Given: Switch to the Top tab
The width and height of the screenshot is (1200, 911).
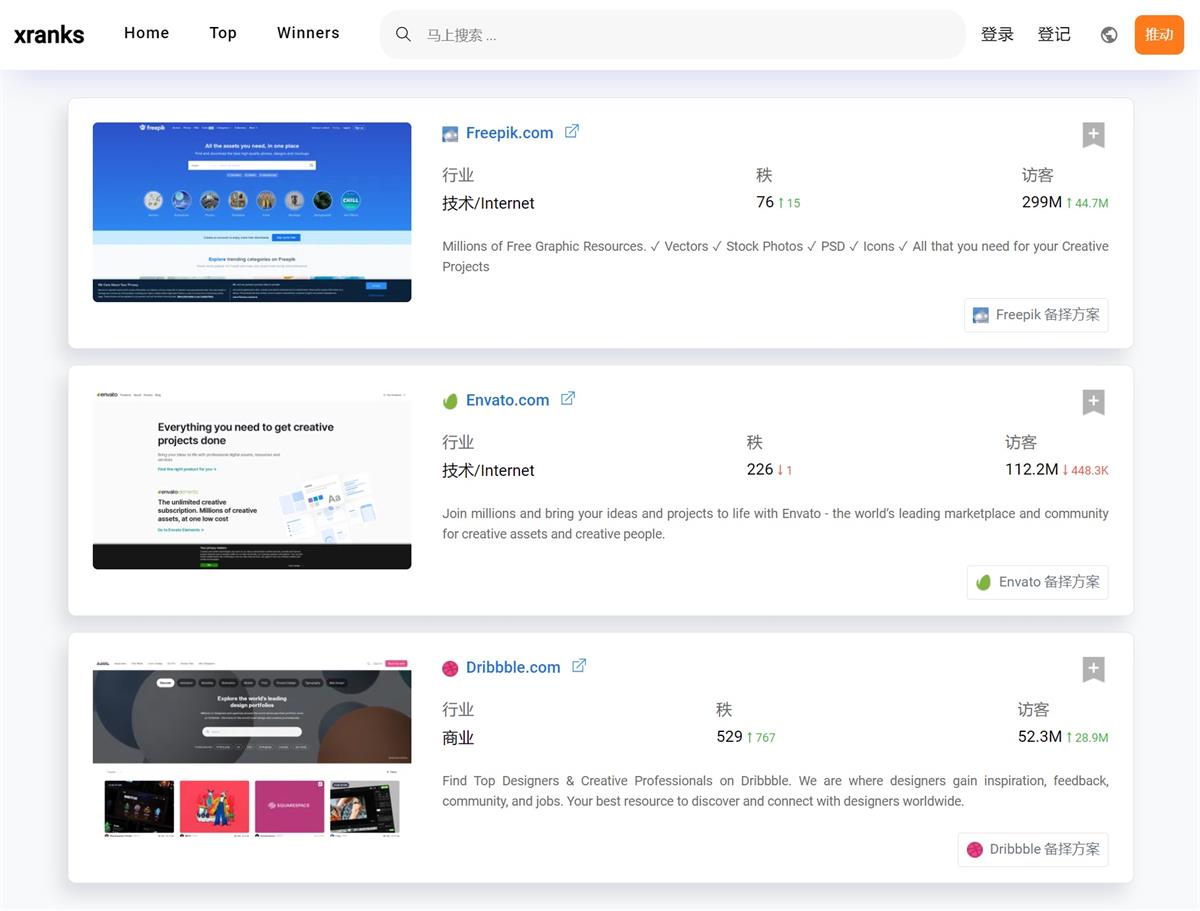Looking at the screenshot, I should click(x=222, y=32).
